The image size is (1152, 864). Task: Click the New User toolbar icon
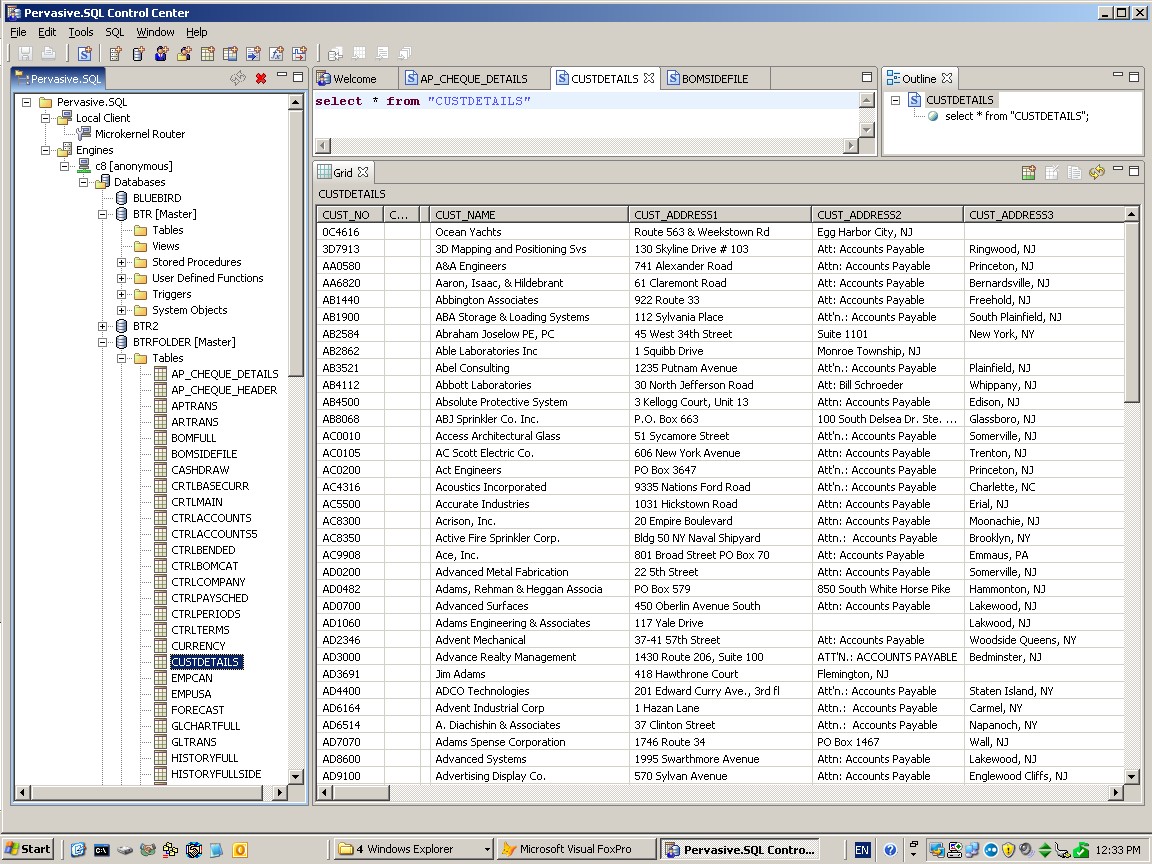[x=162, y=53]
